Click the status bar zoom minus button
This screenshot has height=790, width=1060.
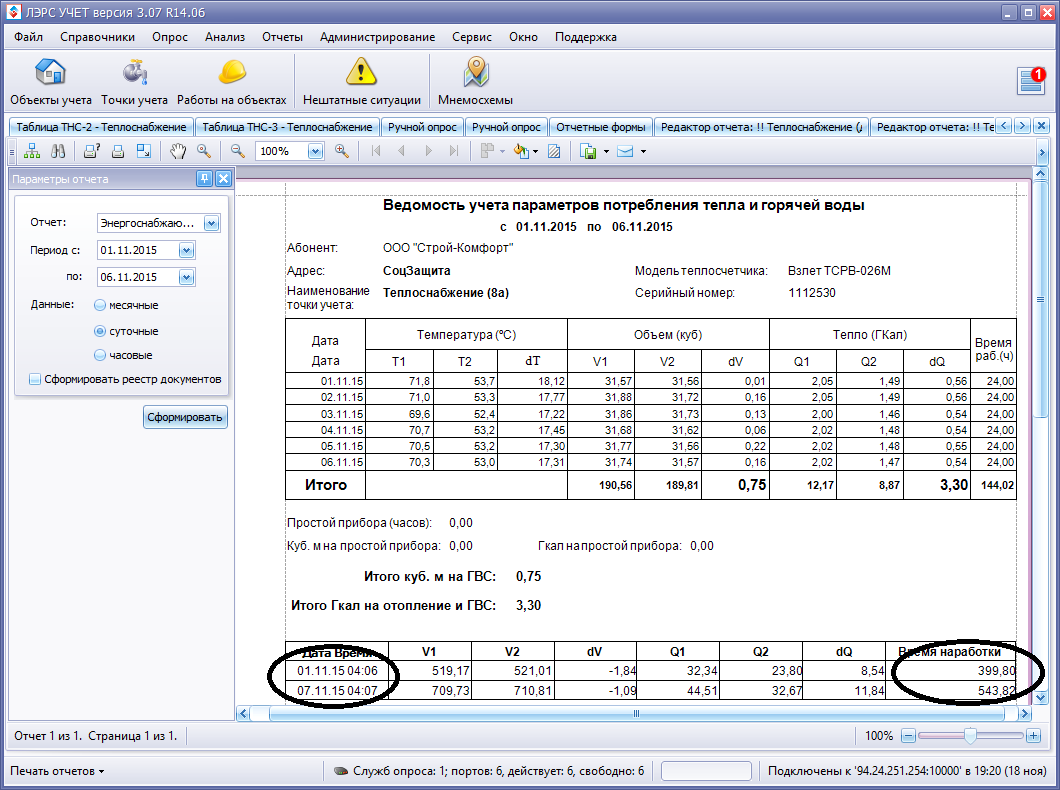pyautogui.click(x=909, y=736)
